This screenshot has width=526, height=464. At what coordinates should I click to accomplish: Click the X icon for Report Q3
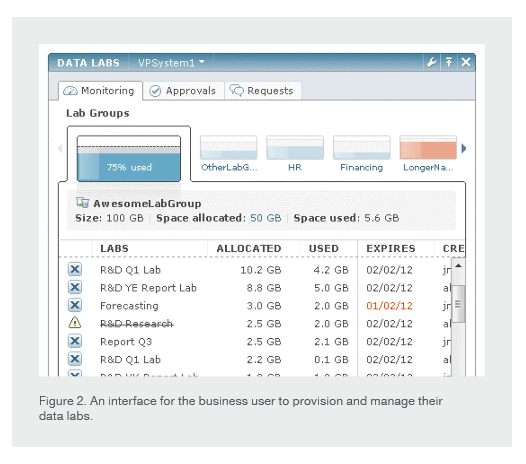(75, 341)
